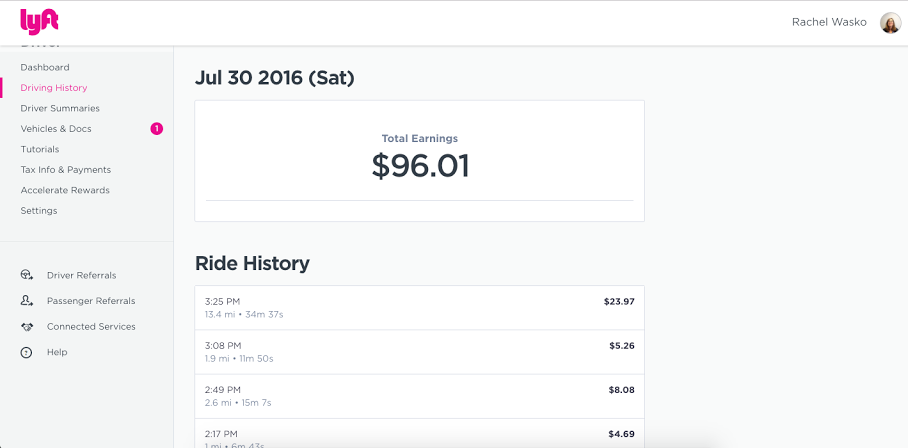
Task: Click the Rachel Wasko account name
Action: click(829, 22)
